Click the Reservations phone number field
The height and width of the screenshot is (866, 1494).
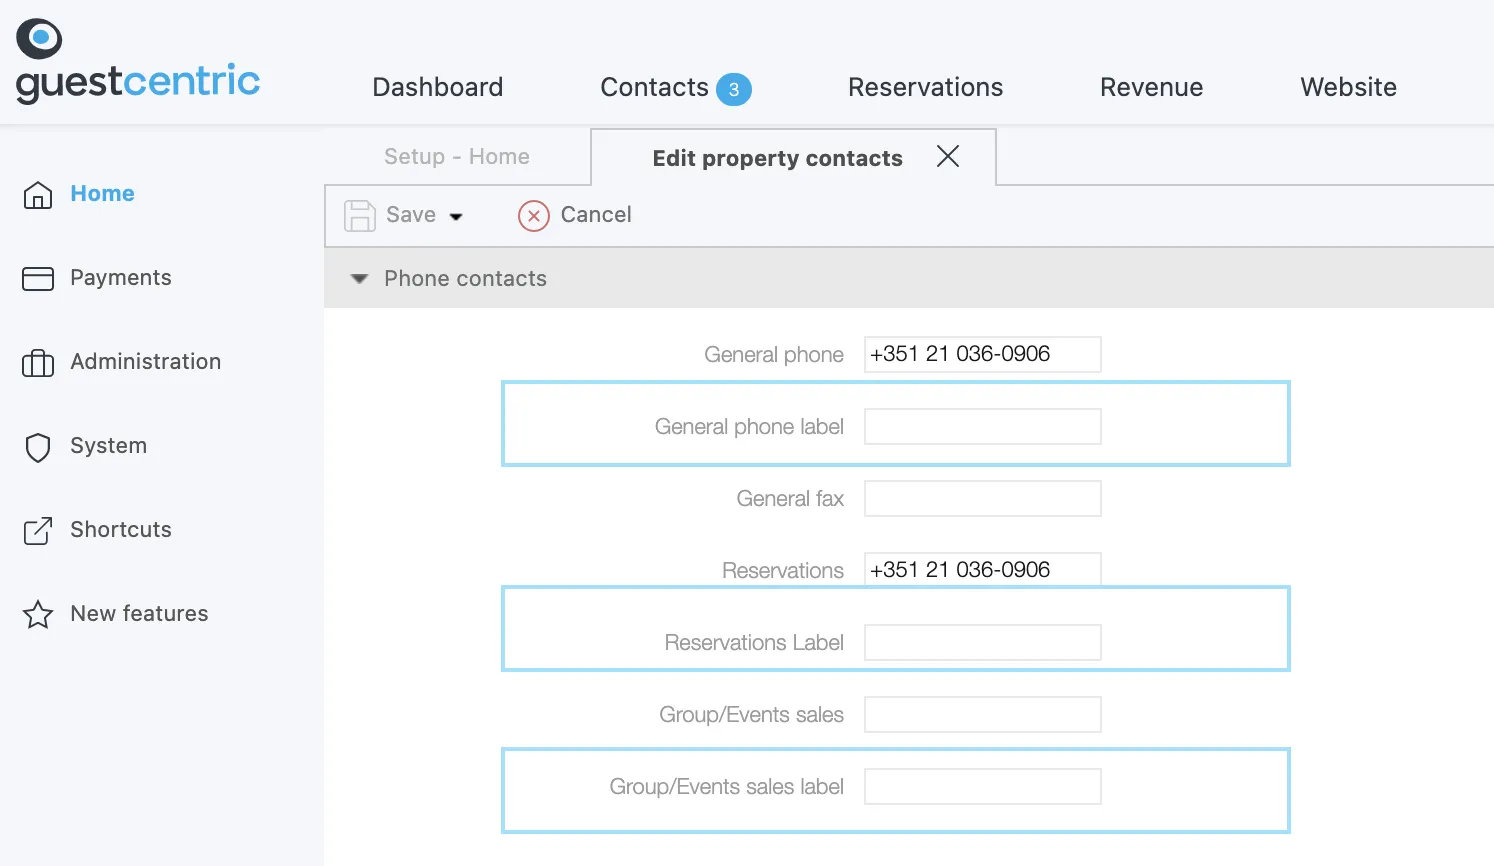click(x=983, y=569)
